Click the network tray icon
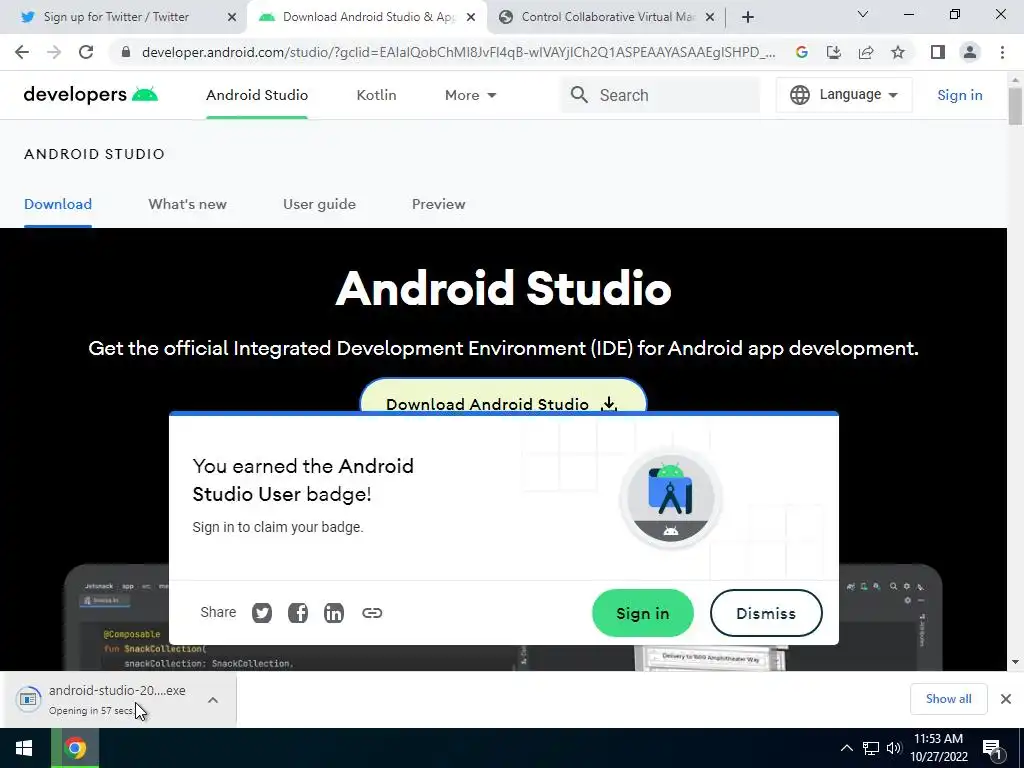1024x768 pixels. tap(871, 748)
